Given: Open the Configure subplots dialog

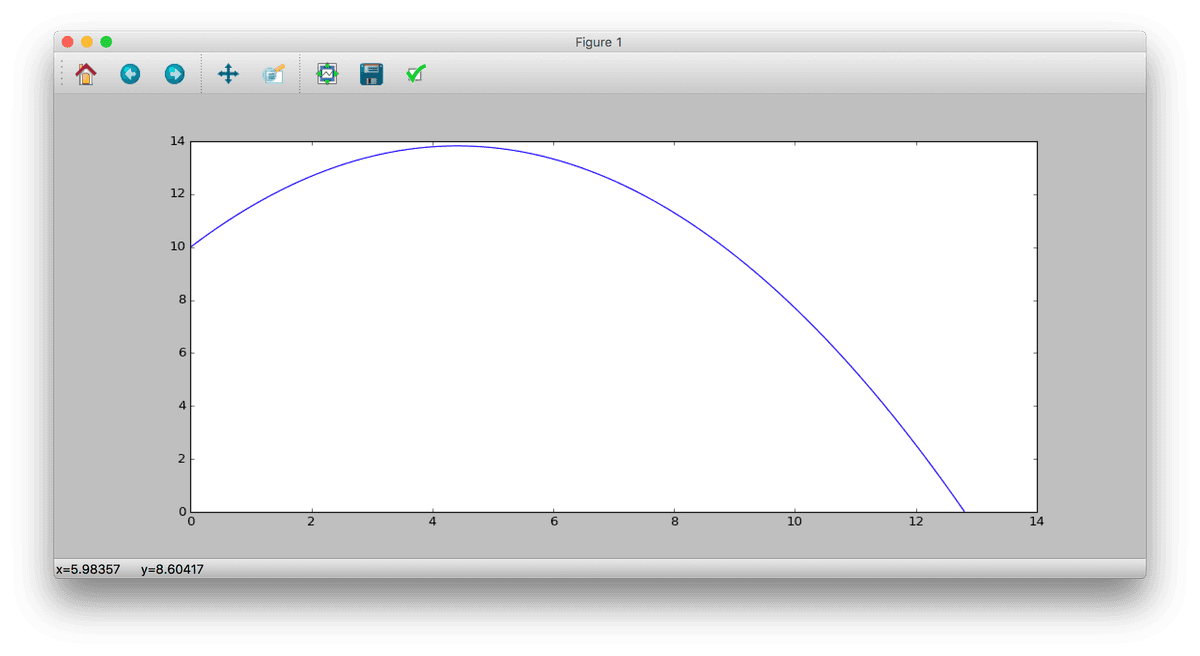Looking at the screenshot, I should (x=327, y=74).
